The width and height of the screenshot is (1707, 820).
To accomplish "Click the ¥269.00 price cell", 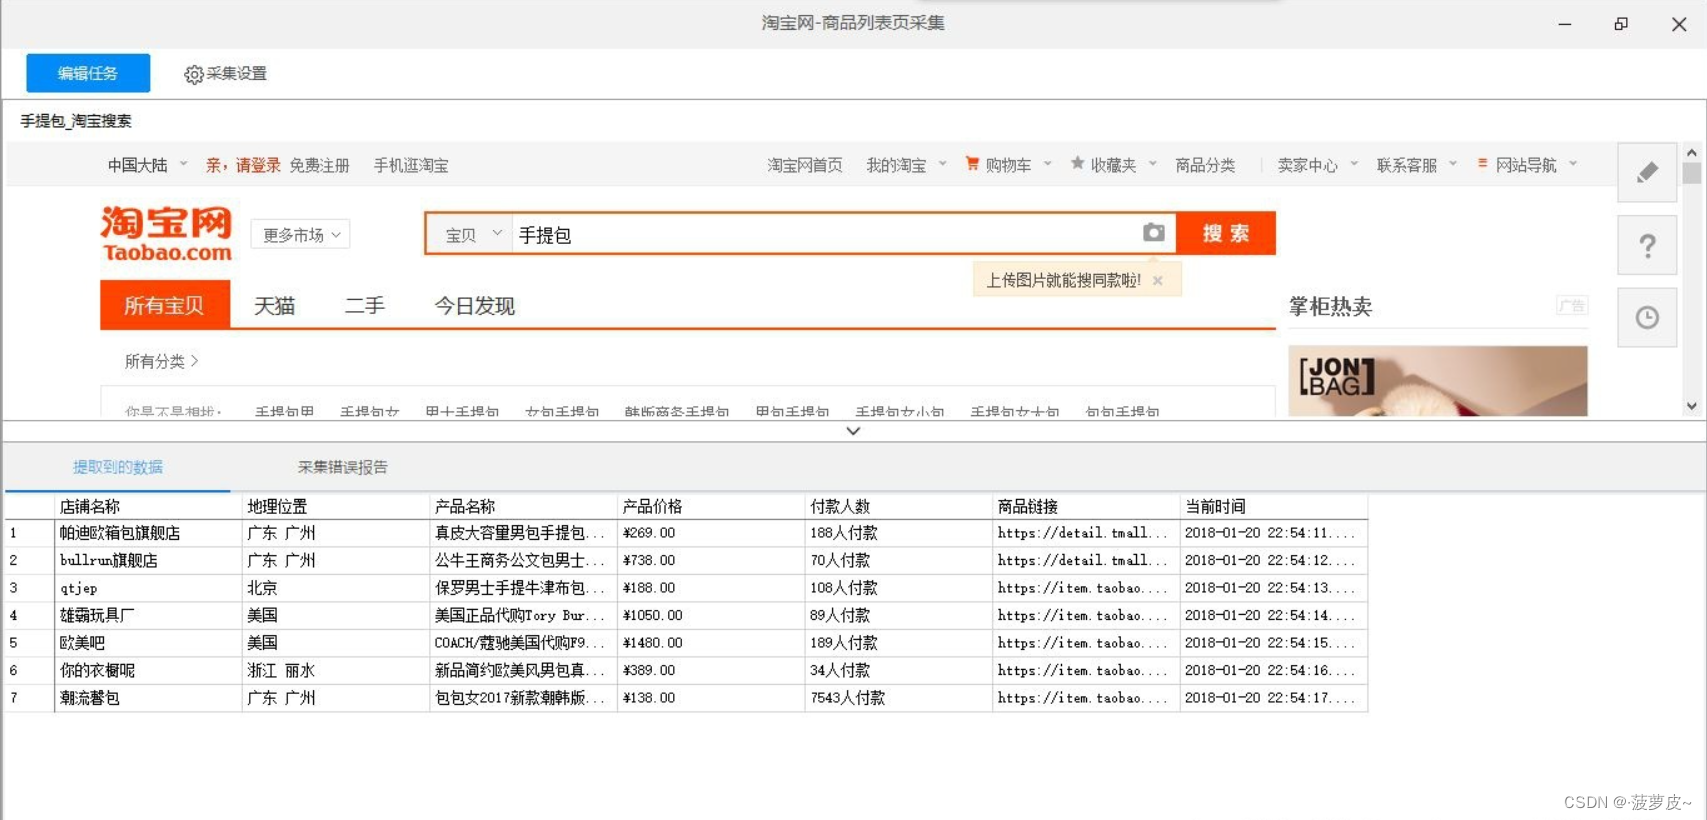I will pyautogui.click(x=711, y=533).
